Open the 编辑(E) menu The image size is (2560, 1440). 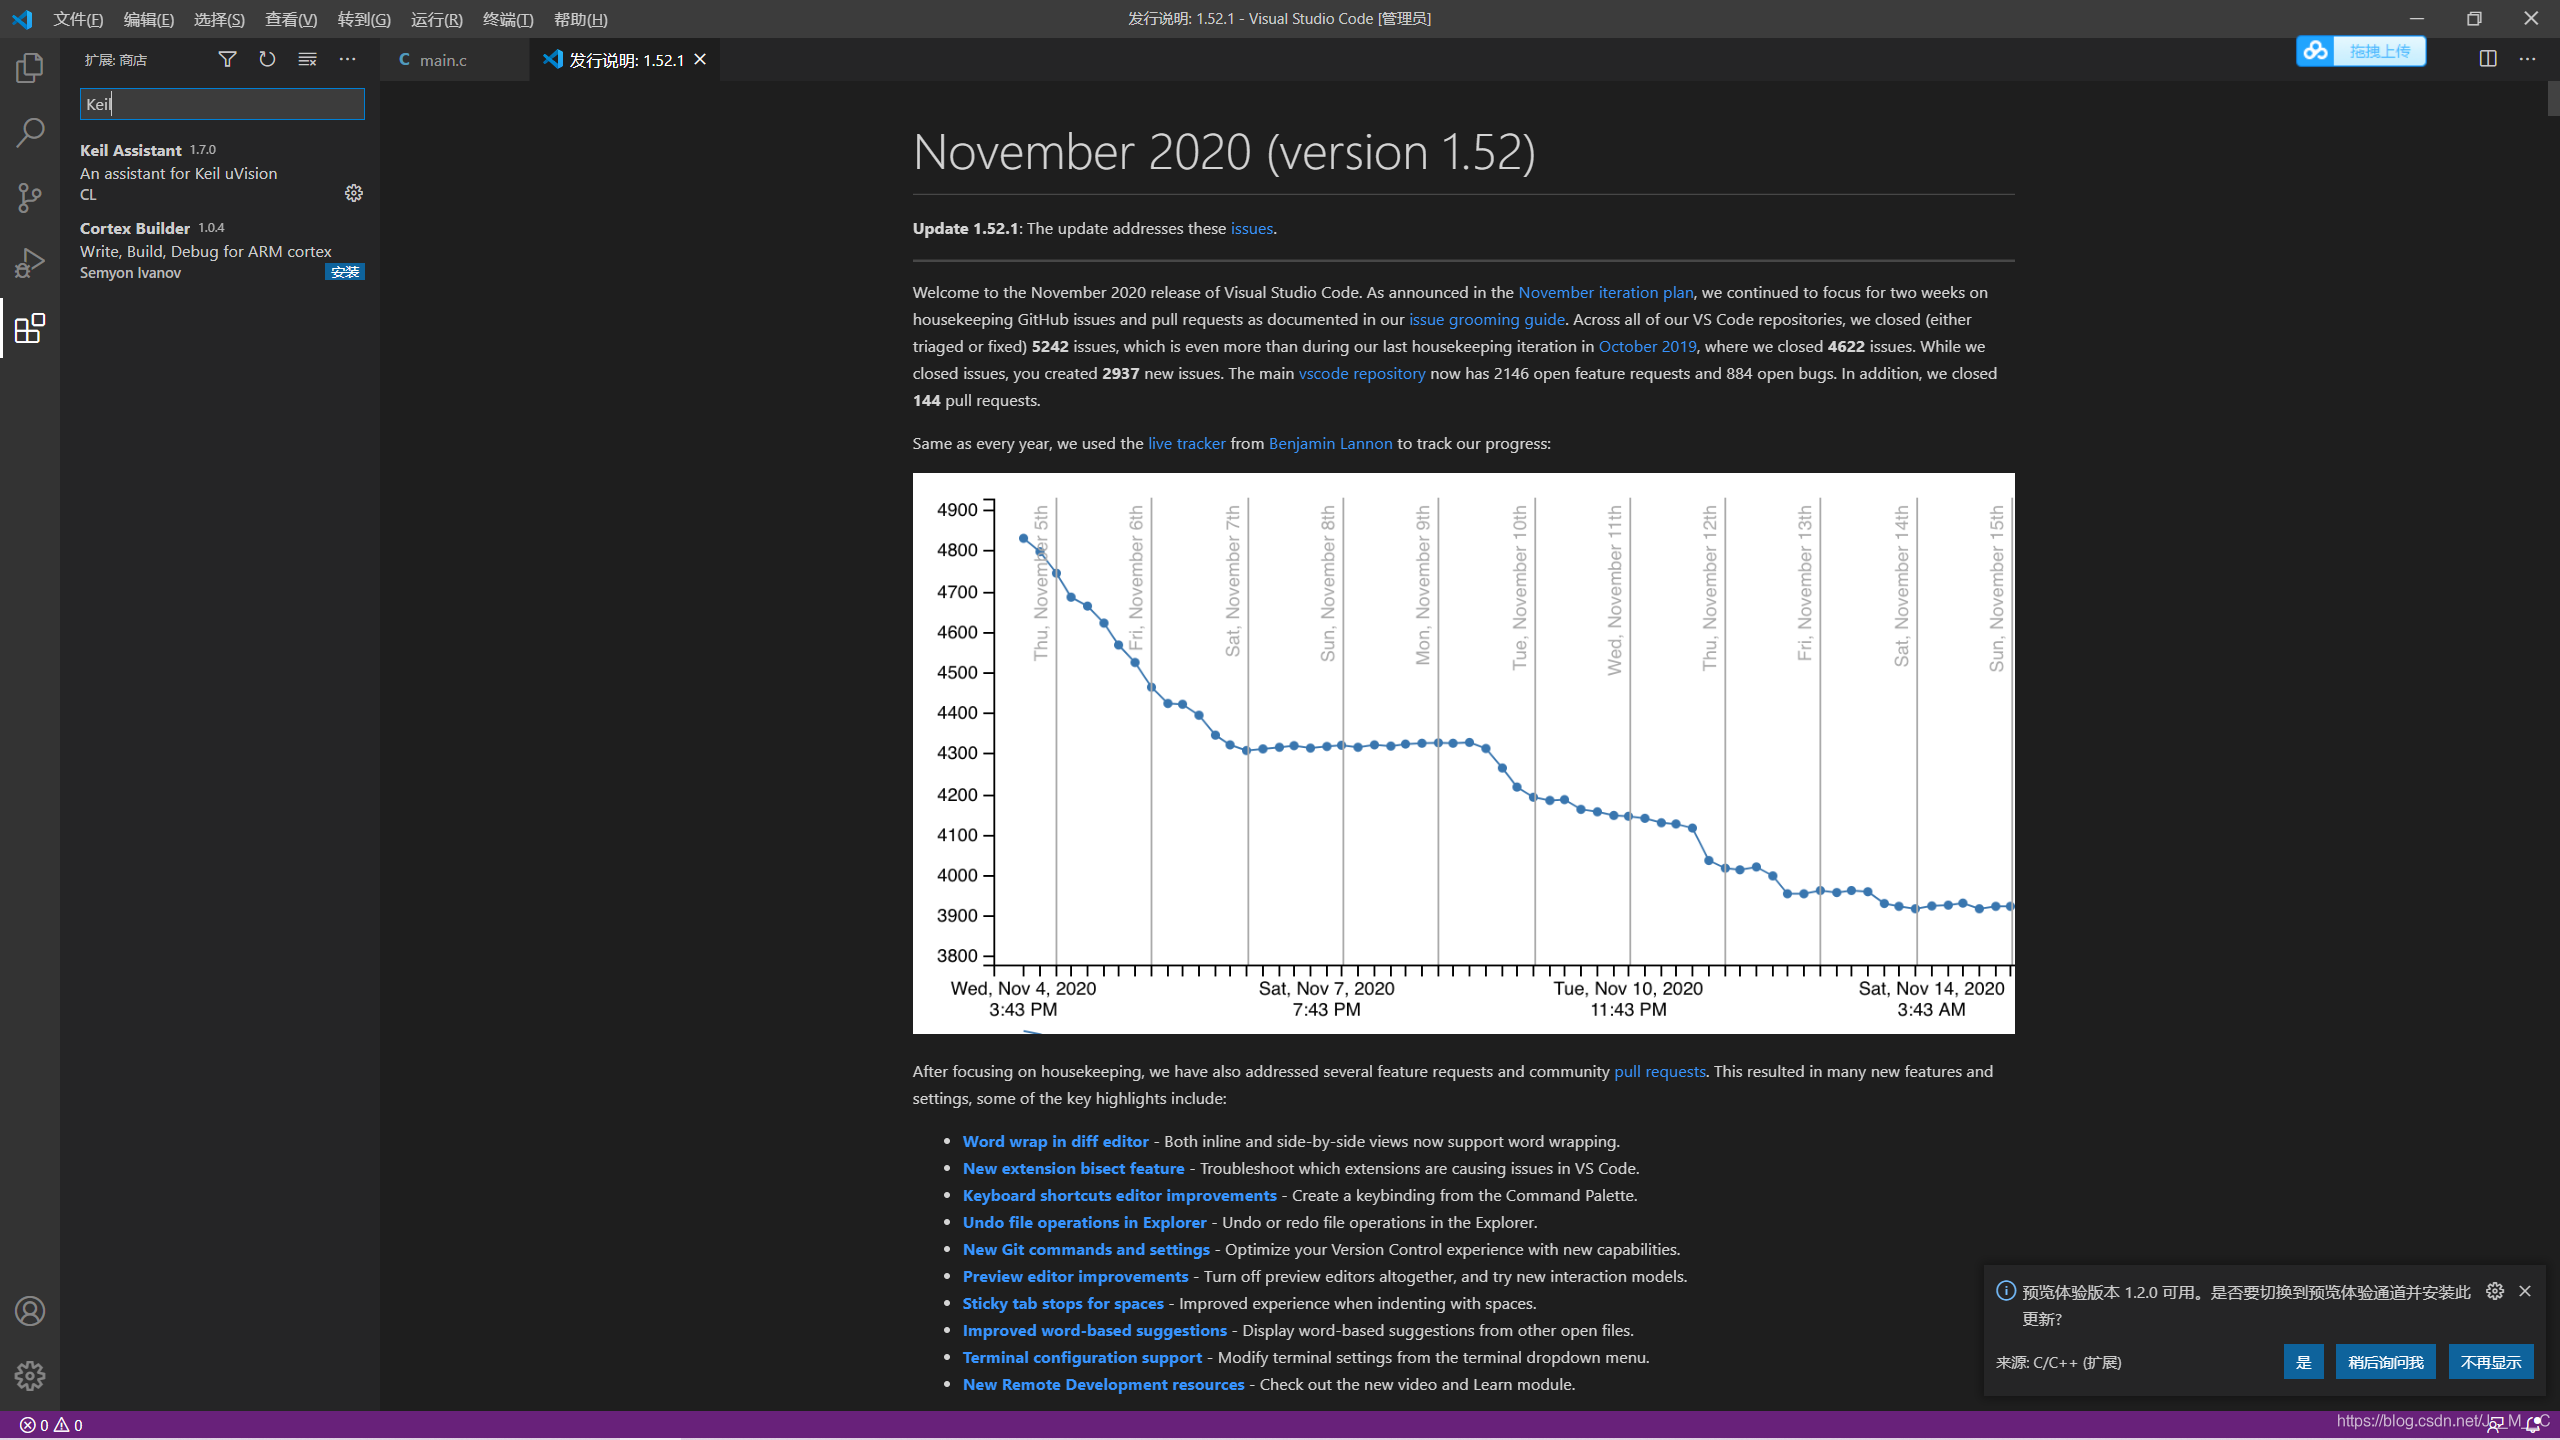149,19
